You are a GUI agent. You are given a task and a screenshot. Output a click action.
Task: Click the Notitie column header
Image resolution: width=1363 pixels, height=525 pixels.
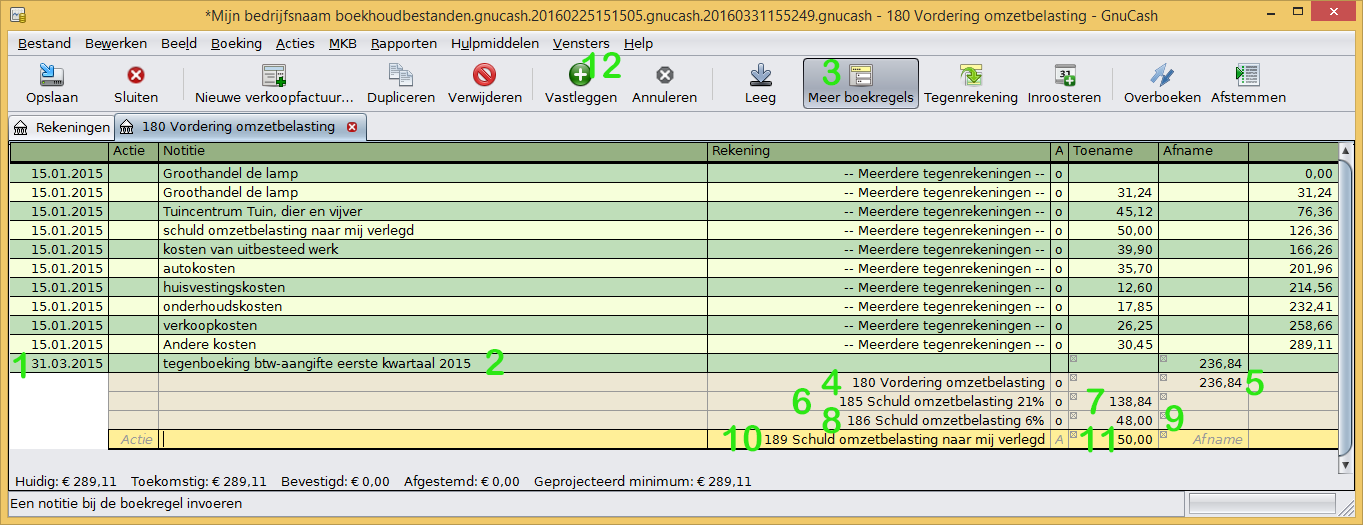[432, 151]
